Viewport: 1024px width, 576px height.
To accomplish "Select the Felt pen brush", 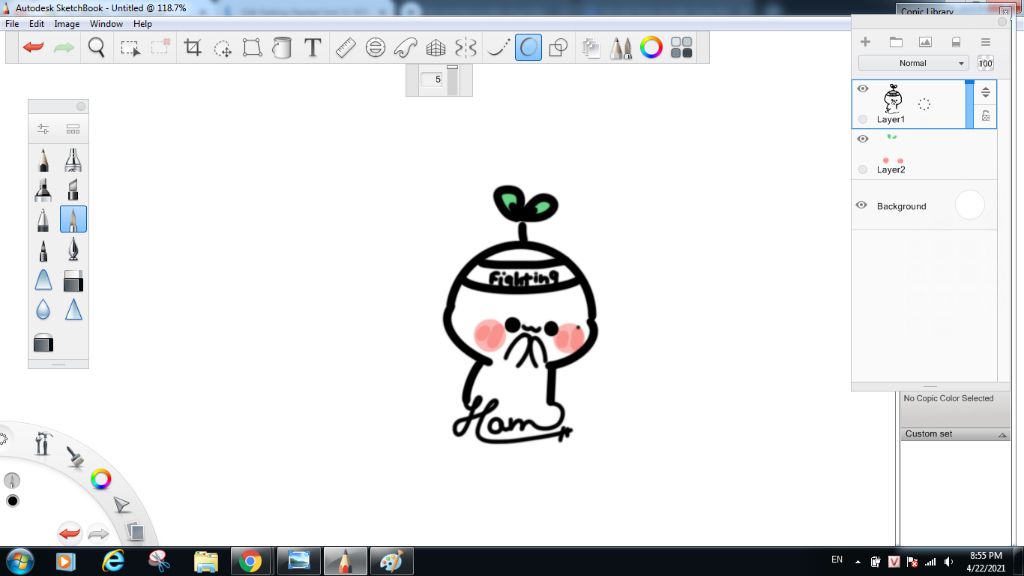I will click(43, 249).
